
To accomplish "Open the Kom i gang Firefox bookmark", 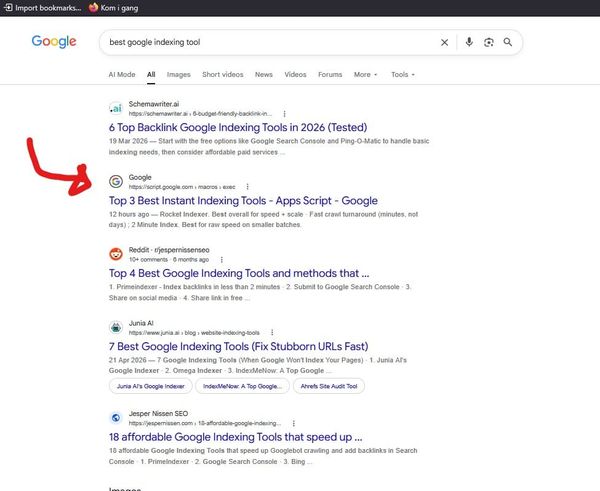I will (114, 8).
